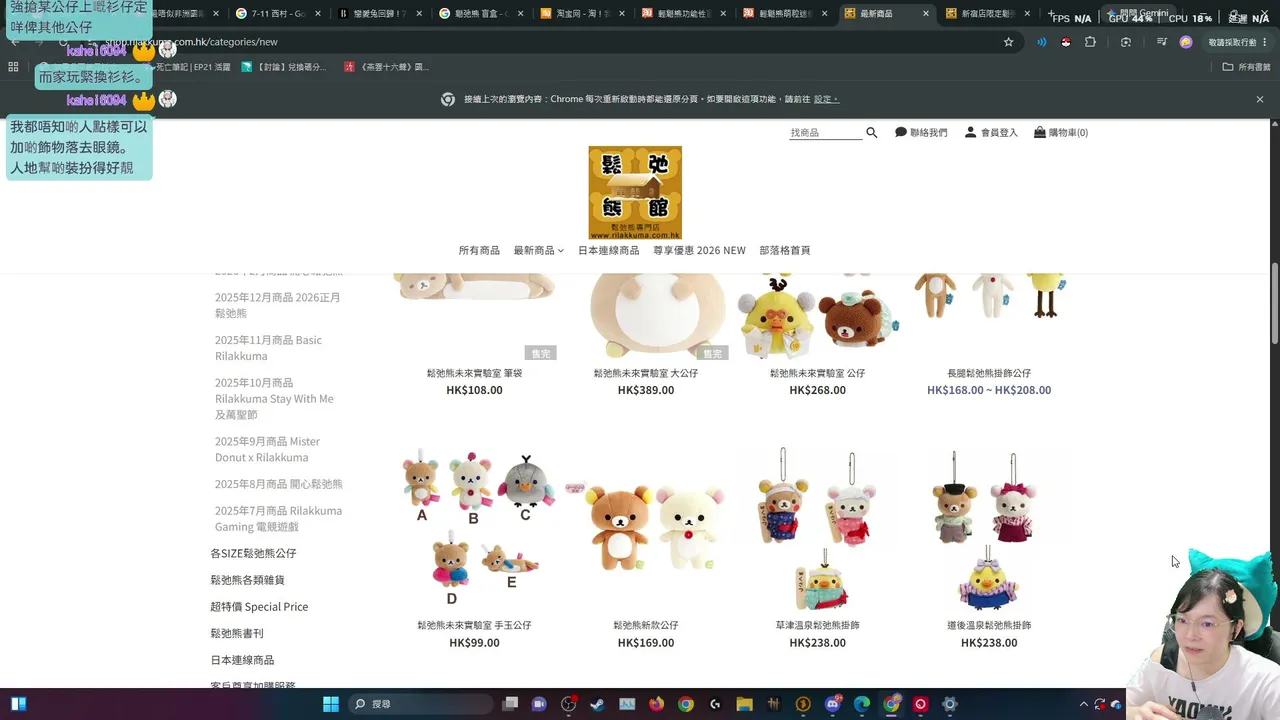Open 鬆弛熊書刊 sidebar category
The height and width of the screenshot is (720, 1280).
[237, 633]
